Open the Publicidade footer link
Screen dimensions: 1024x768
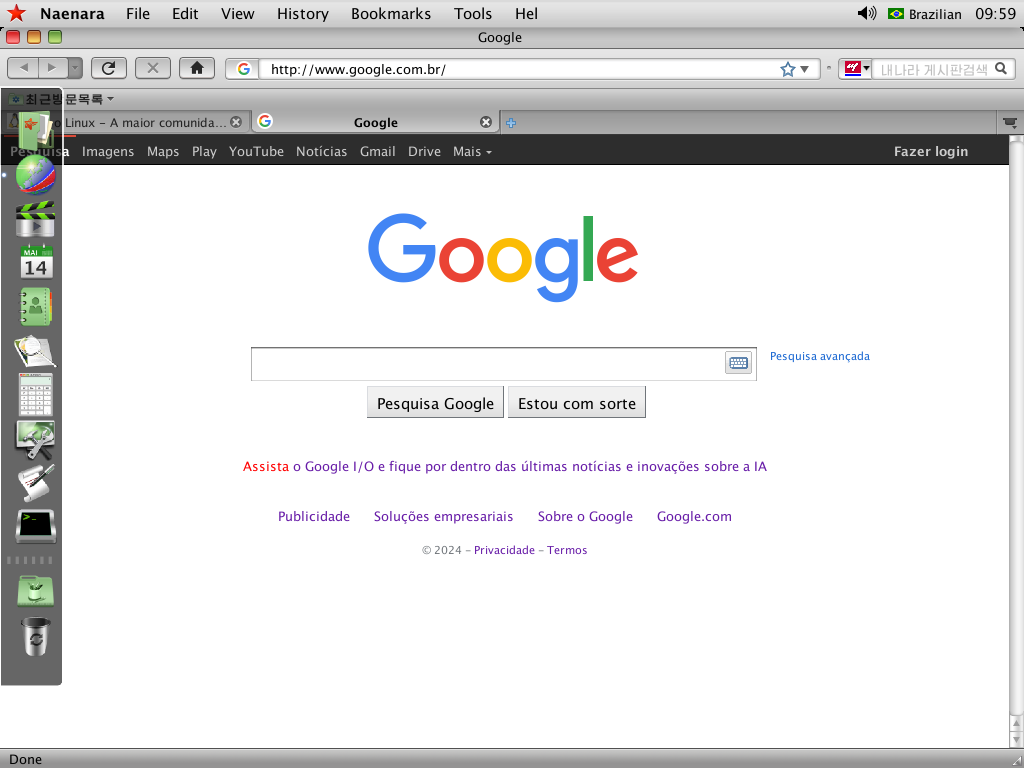click(x=314, y=517)
